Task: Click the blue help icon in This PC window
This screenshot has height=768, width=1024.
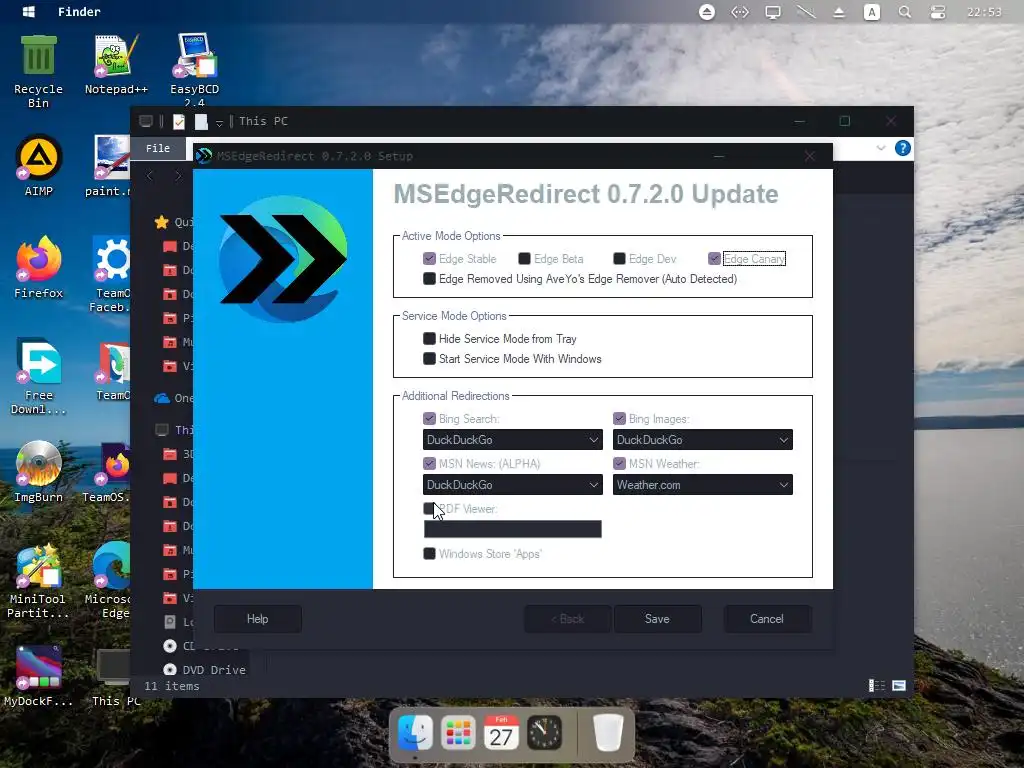Action: point(903,148)
